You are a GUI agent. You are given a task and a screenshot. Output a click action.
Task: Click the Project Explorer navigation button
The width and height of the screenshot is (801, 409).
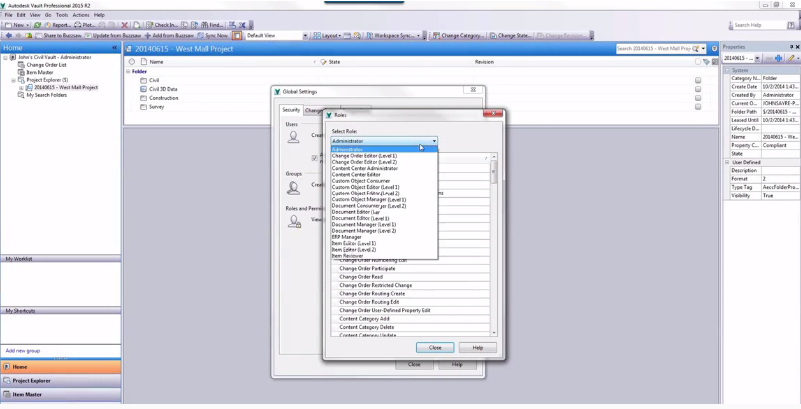click(60, 380)
